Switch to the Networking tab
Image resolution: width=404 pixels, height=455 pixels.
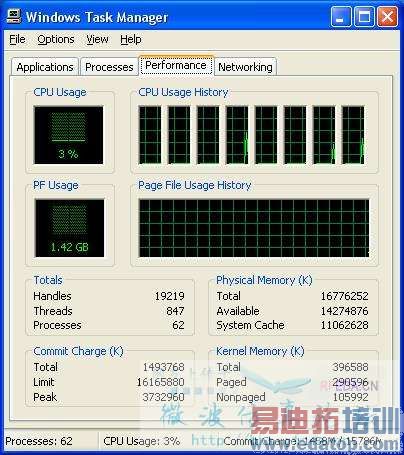pos(245,67)
